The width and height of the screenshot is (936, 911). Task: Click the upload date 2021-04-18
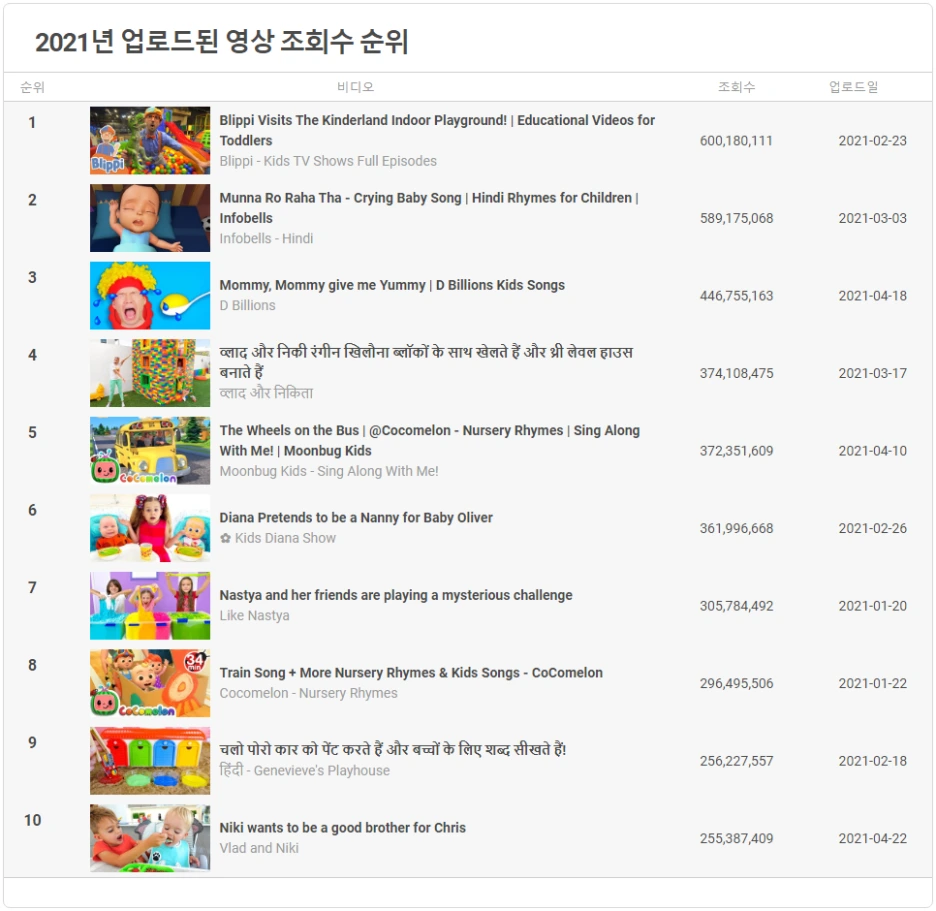click(872, 296)
